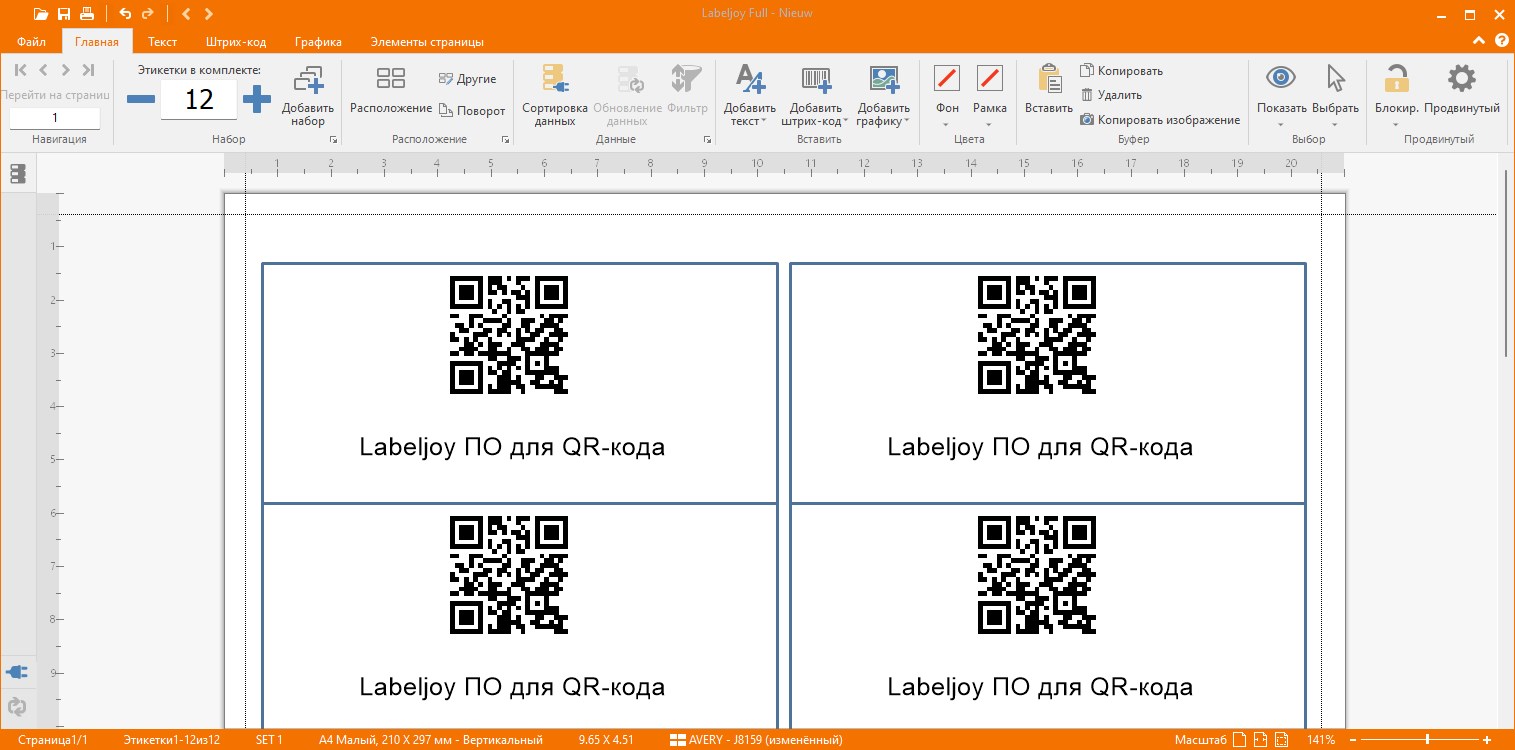Go back with the title bar left chevron
This screenshot has height=750, width=1515.
186,14
